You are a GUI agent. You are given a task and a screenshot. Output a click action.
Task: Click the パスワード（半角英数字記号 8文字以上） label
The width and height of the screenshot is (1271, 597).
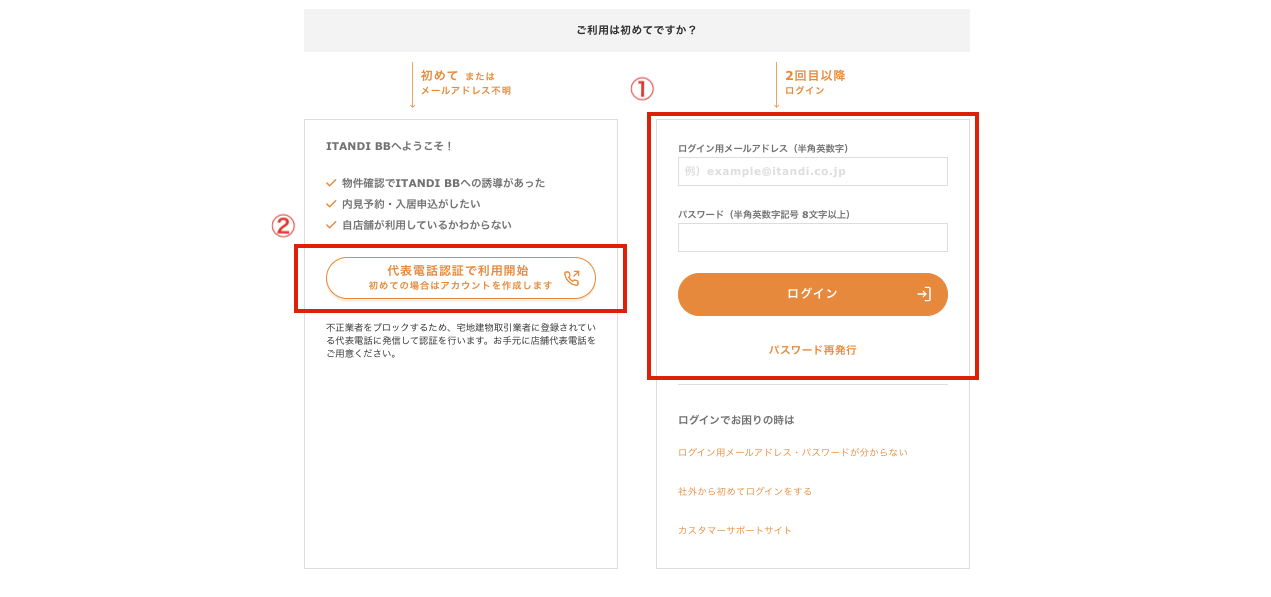click(x=764, y=214)
